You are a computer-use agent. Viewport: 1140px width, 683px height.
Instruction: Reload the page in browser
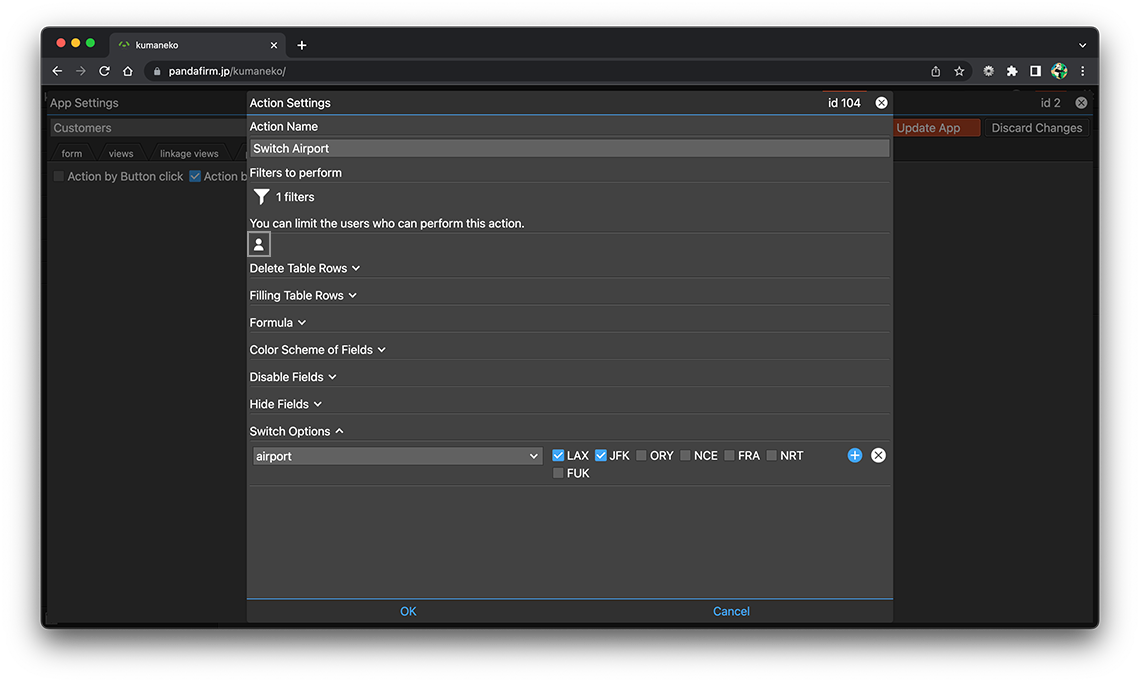pos(104,71)
